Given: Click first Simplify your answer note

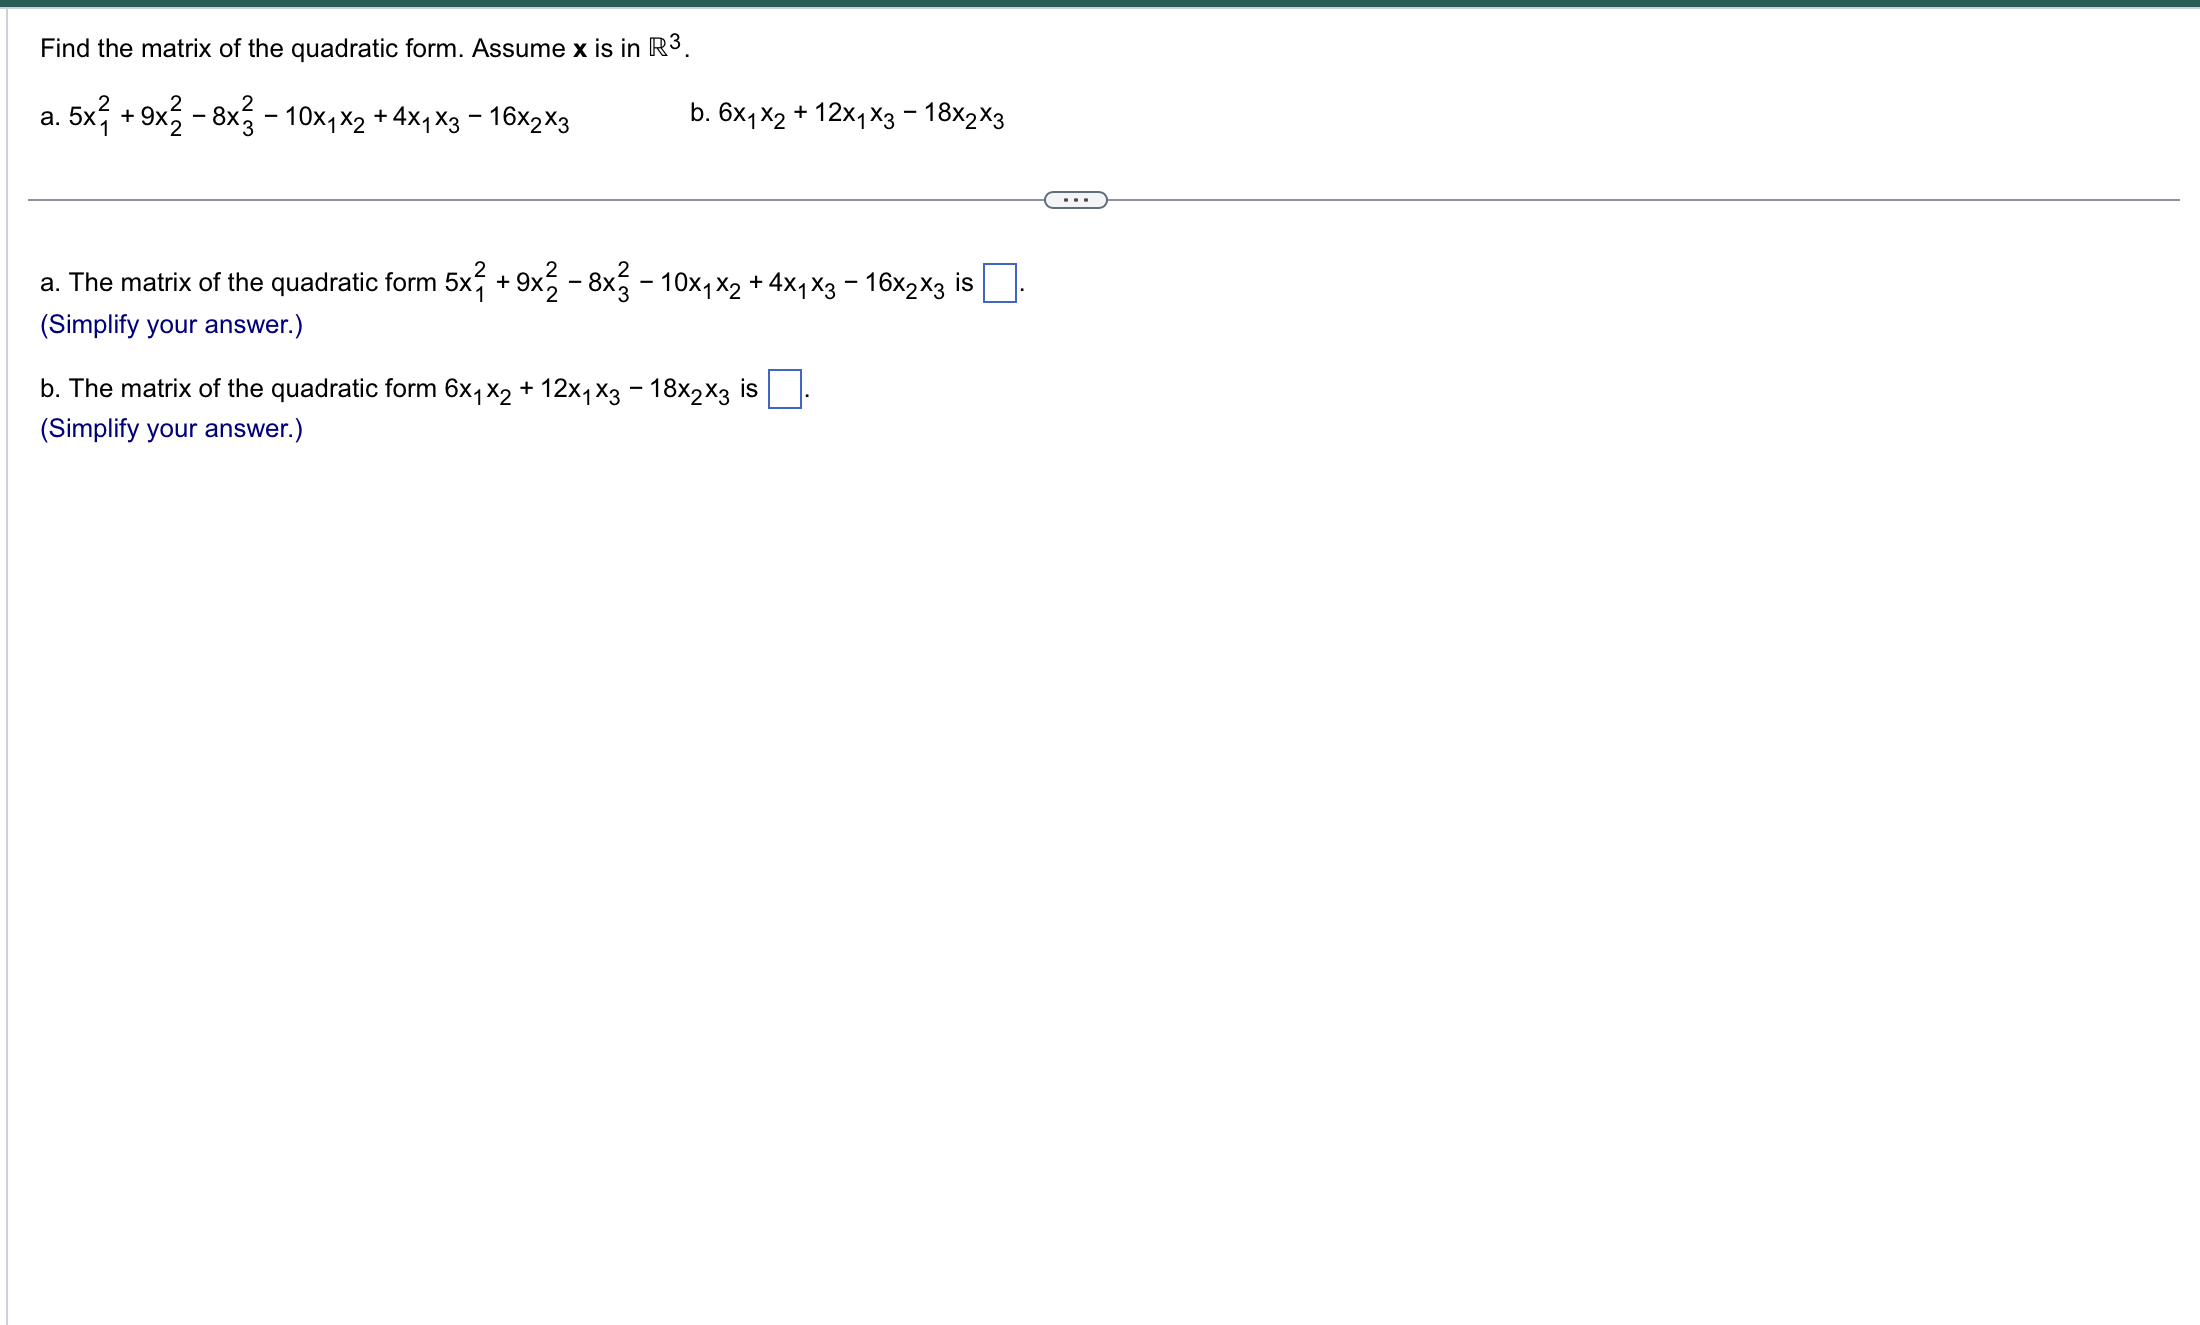Looking at the screenshot, I should tap(169, 324).
